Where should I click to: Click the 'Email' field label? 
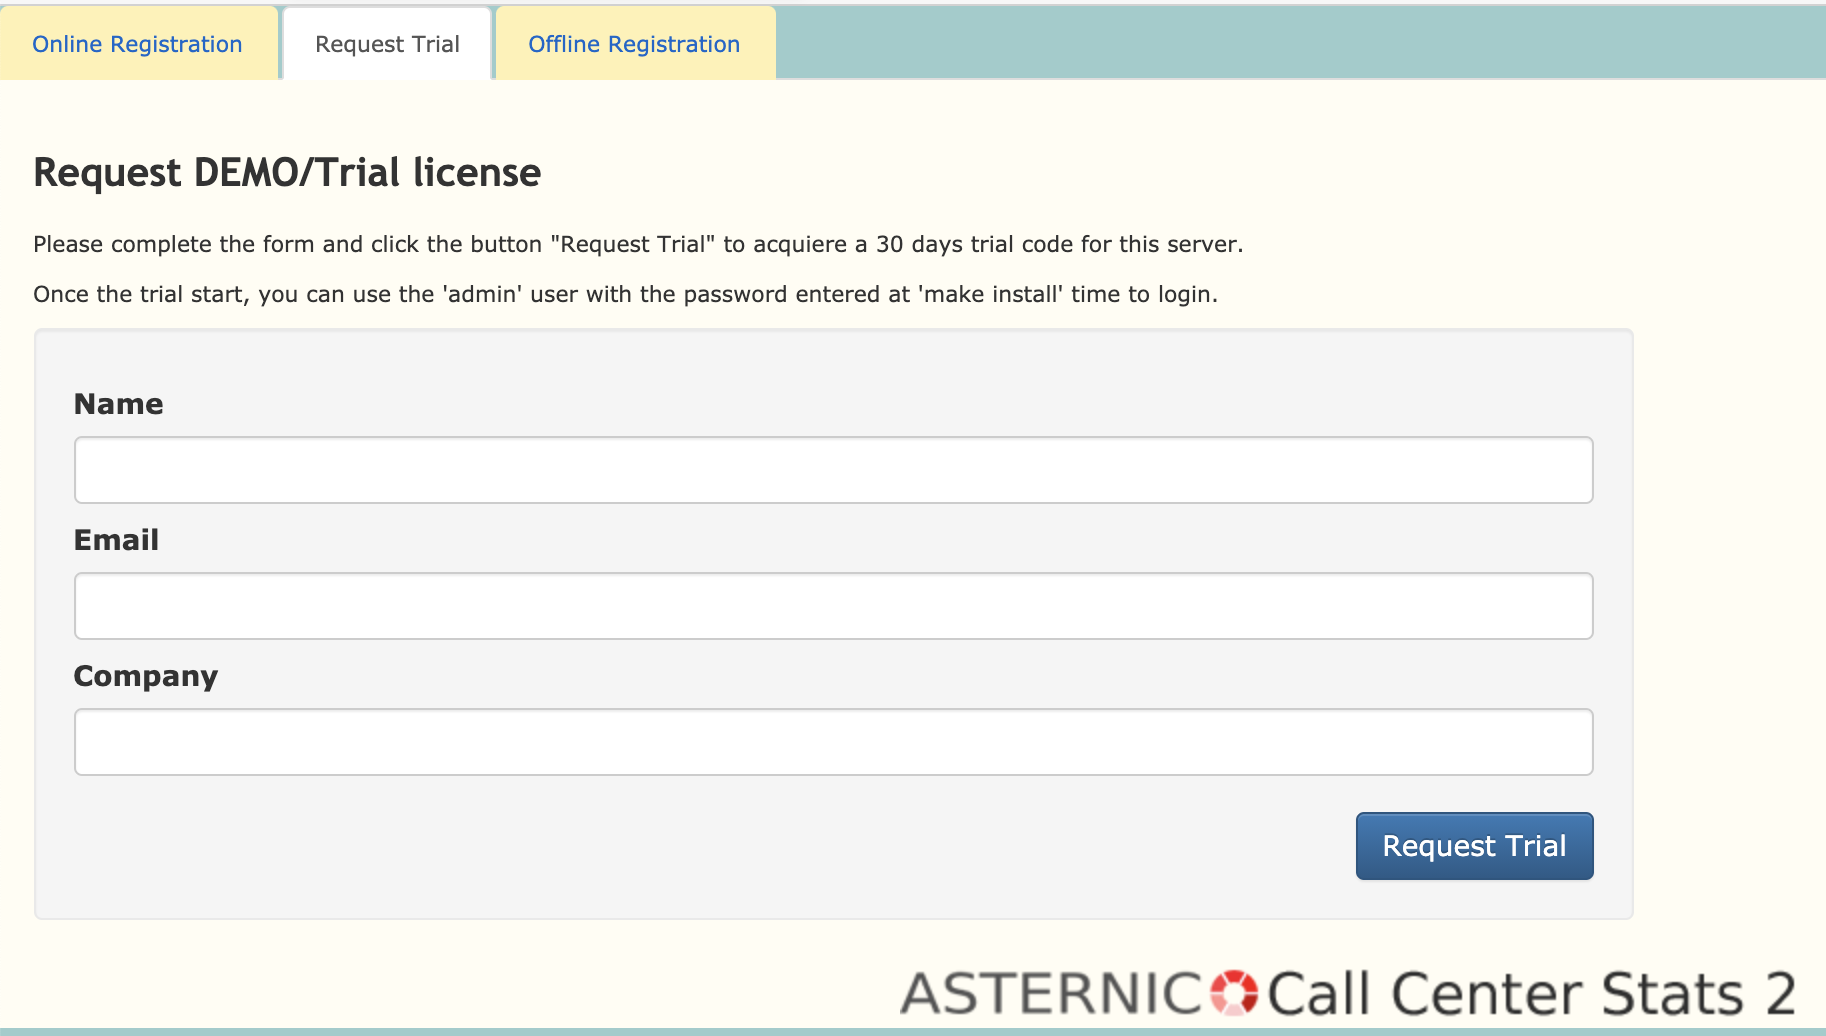[116, 540]
